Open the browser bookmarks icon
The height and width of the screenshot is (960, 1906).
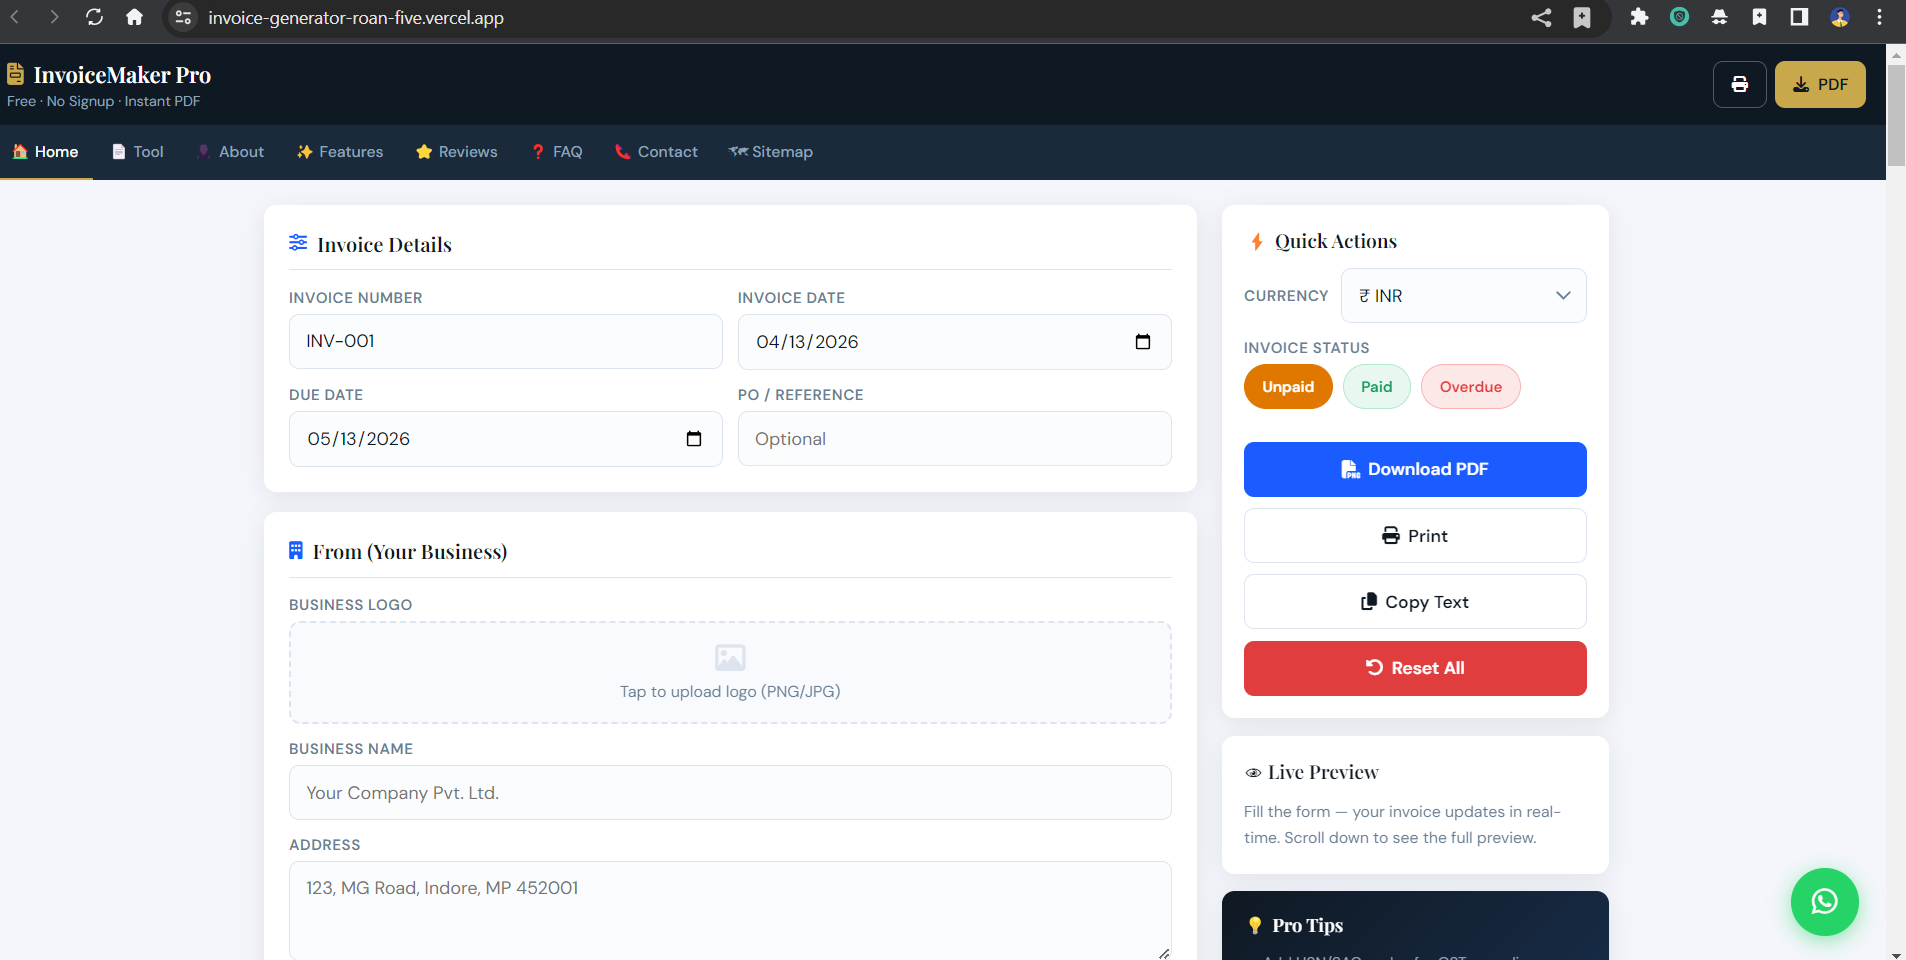click(x=1580, y=17)
